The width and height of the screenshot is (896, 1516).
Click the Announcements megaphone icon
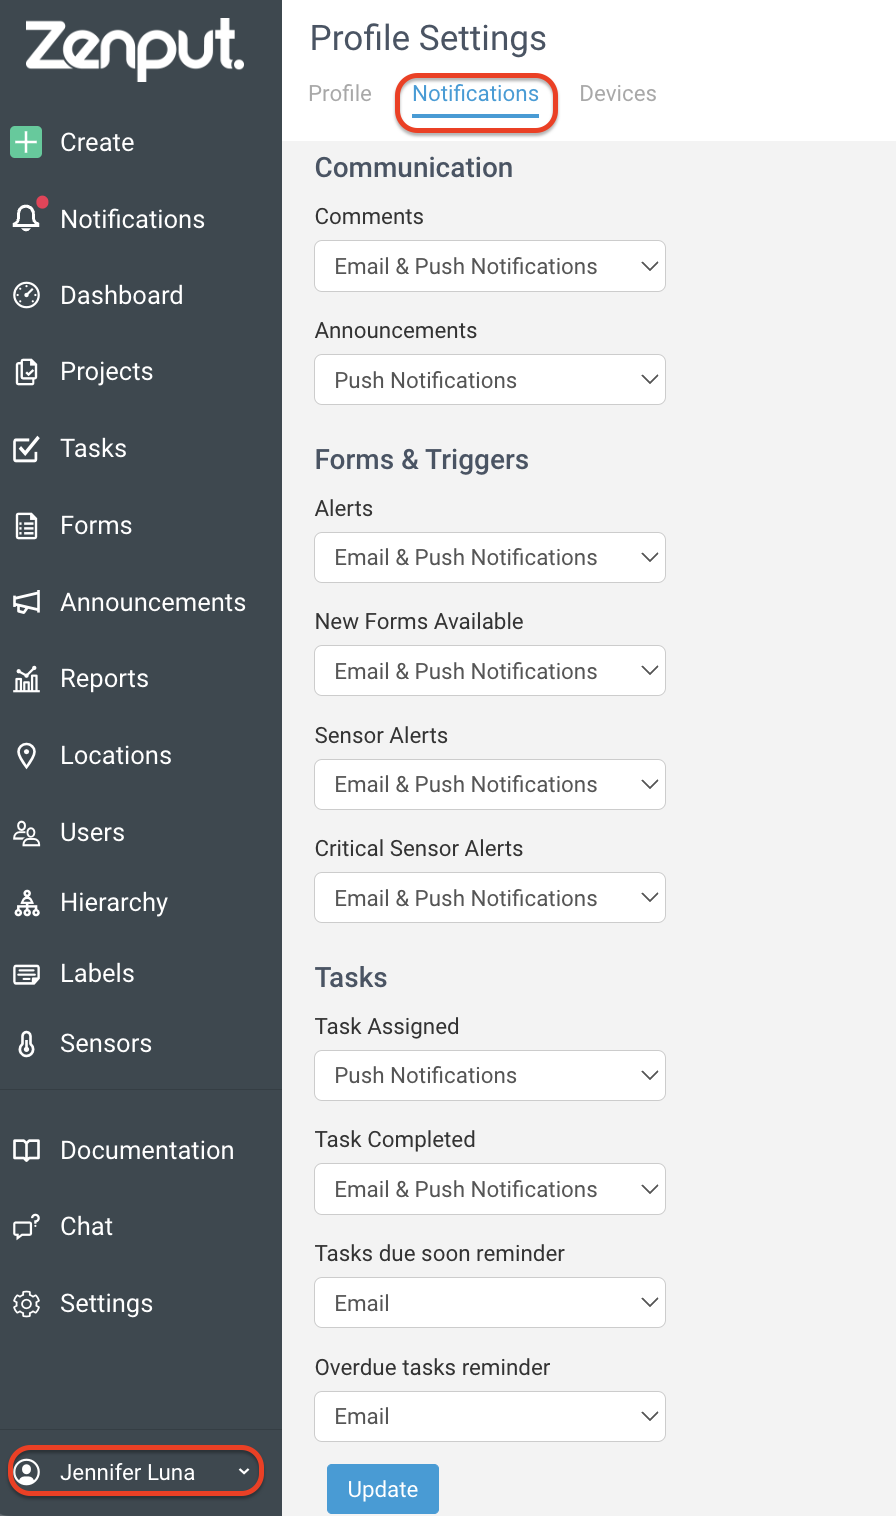point(27,601)
